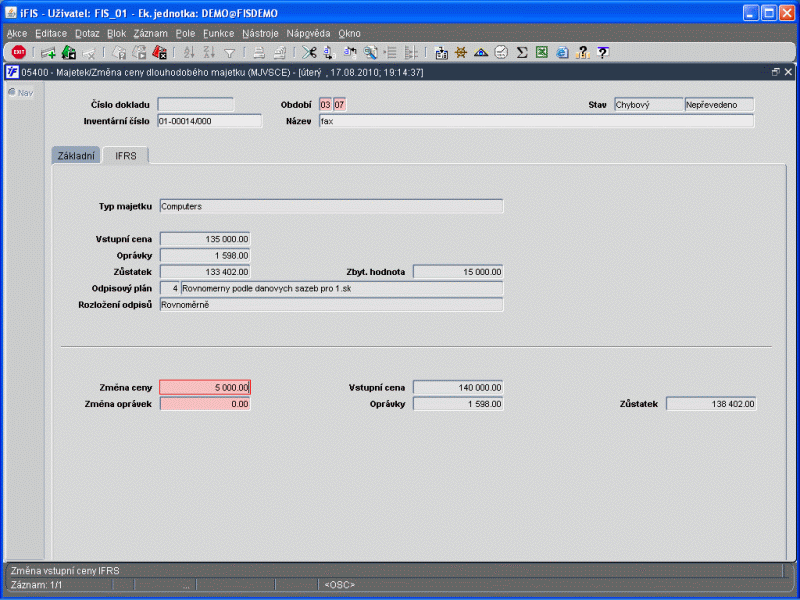Open the Pole menu
Viewport: 800px width, 600px height.
pos(185,34)
